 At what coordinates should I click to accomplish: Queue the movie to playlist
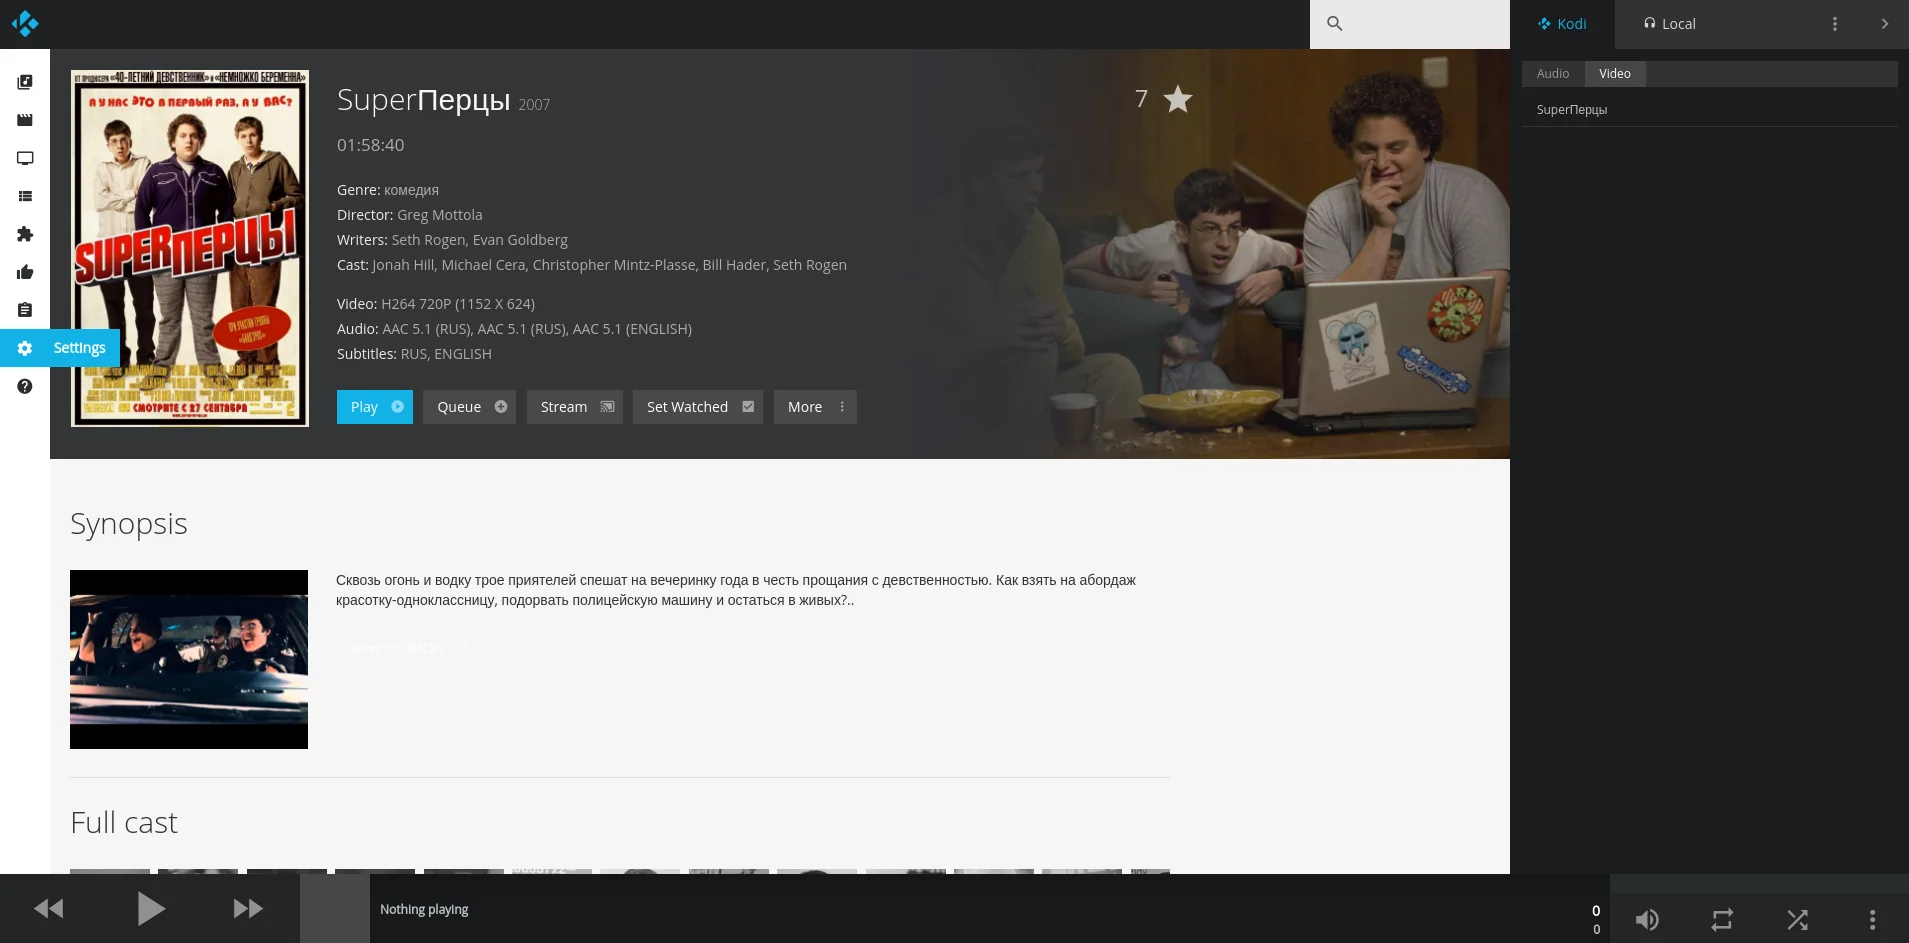click(469, 407)
